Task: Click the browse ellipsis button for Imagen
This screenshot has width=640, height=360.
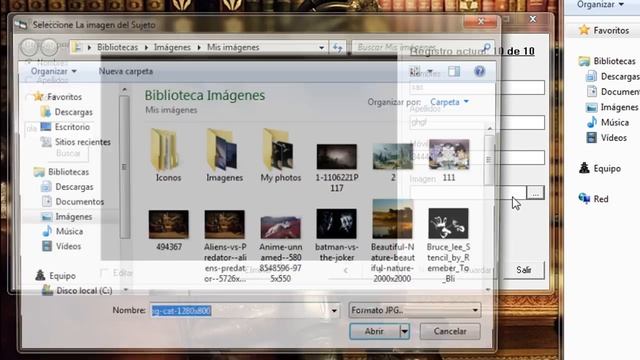Action: (x=535, y=193)
